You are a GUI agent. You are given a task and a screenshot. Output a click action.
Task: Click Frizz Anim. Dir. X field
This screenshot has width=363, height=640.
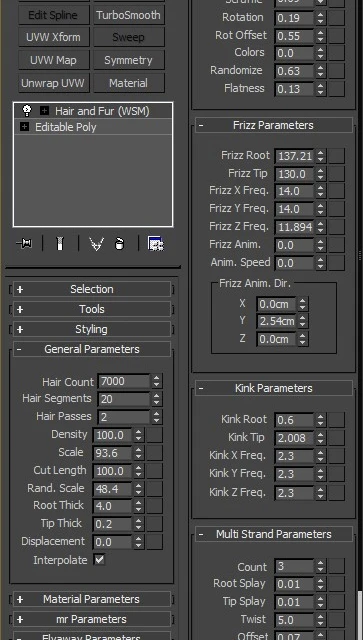click(276, 304)
